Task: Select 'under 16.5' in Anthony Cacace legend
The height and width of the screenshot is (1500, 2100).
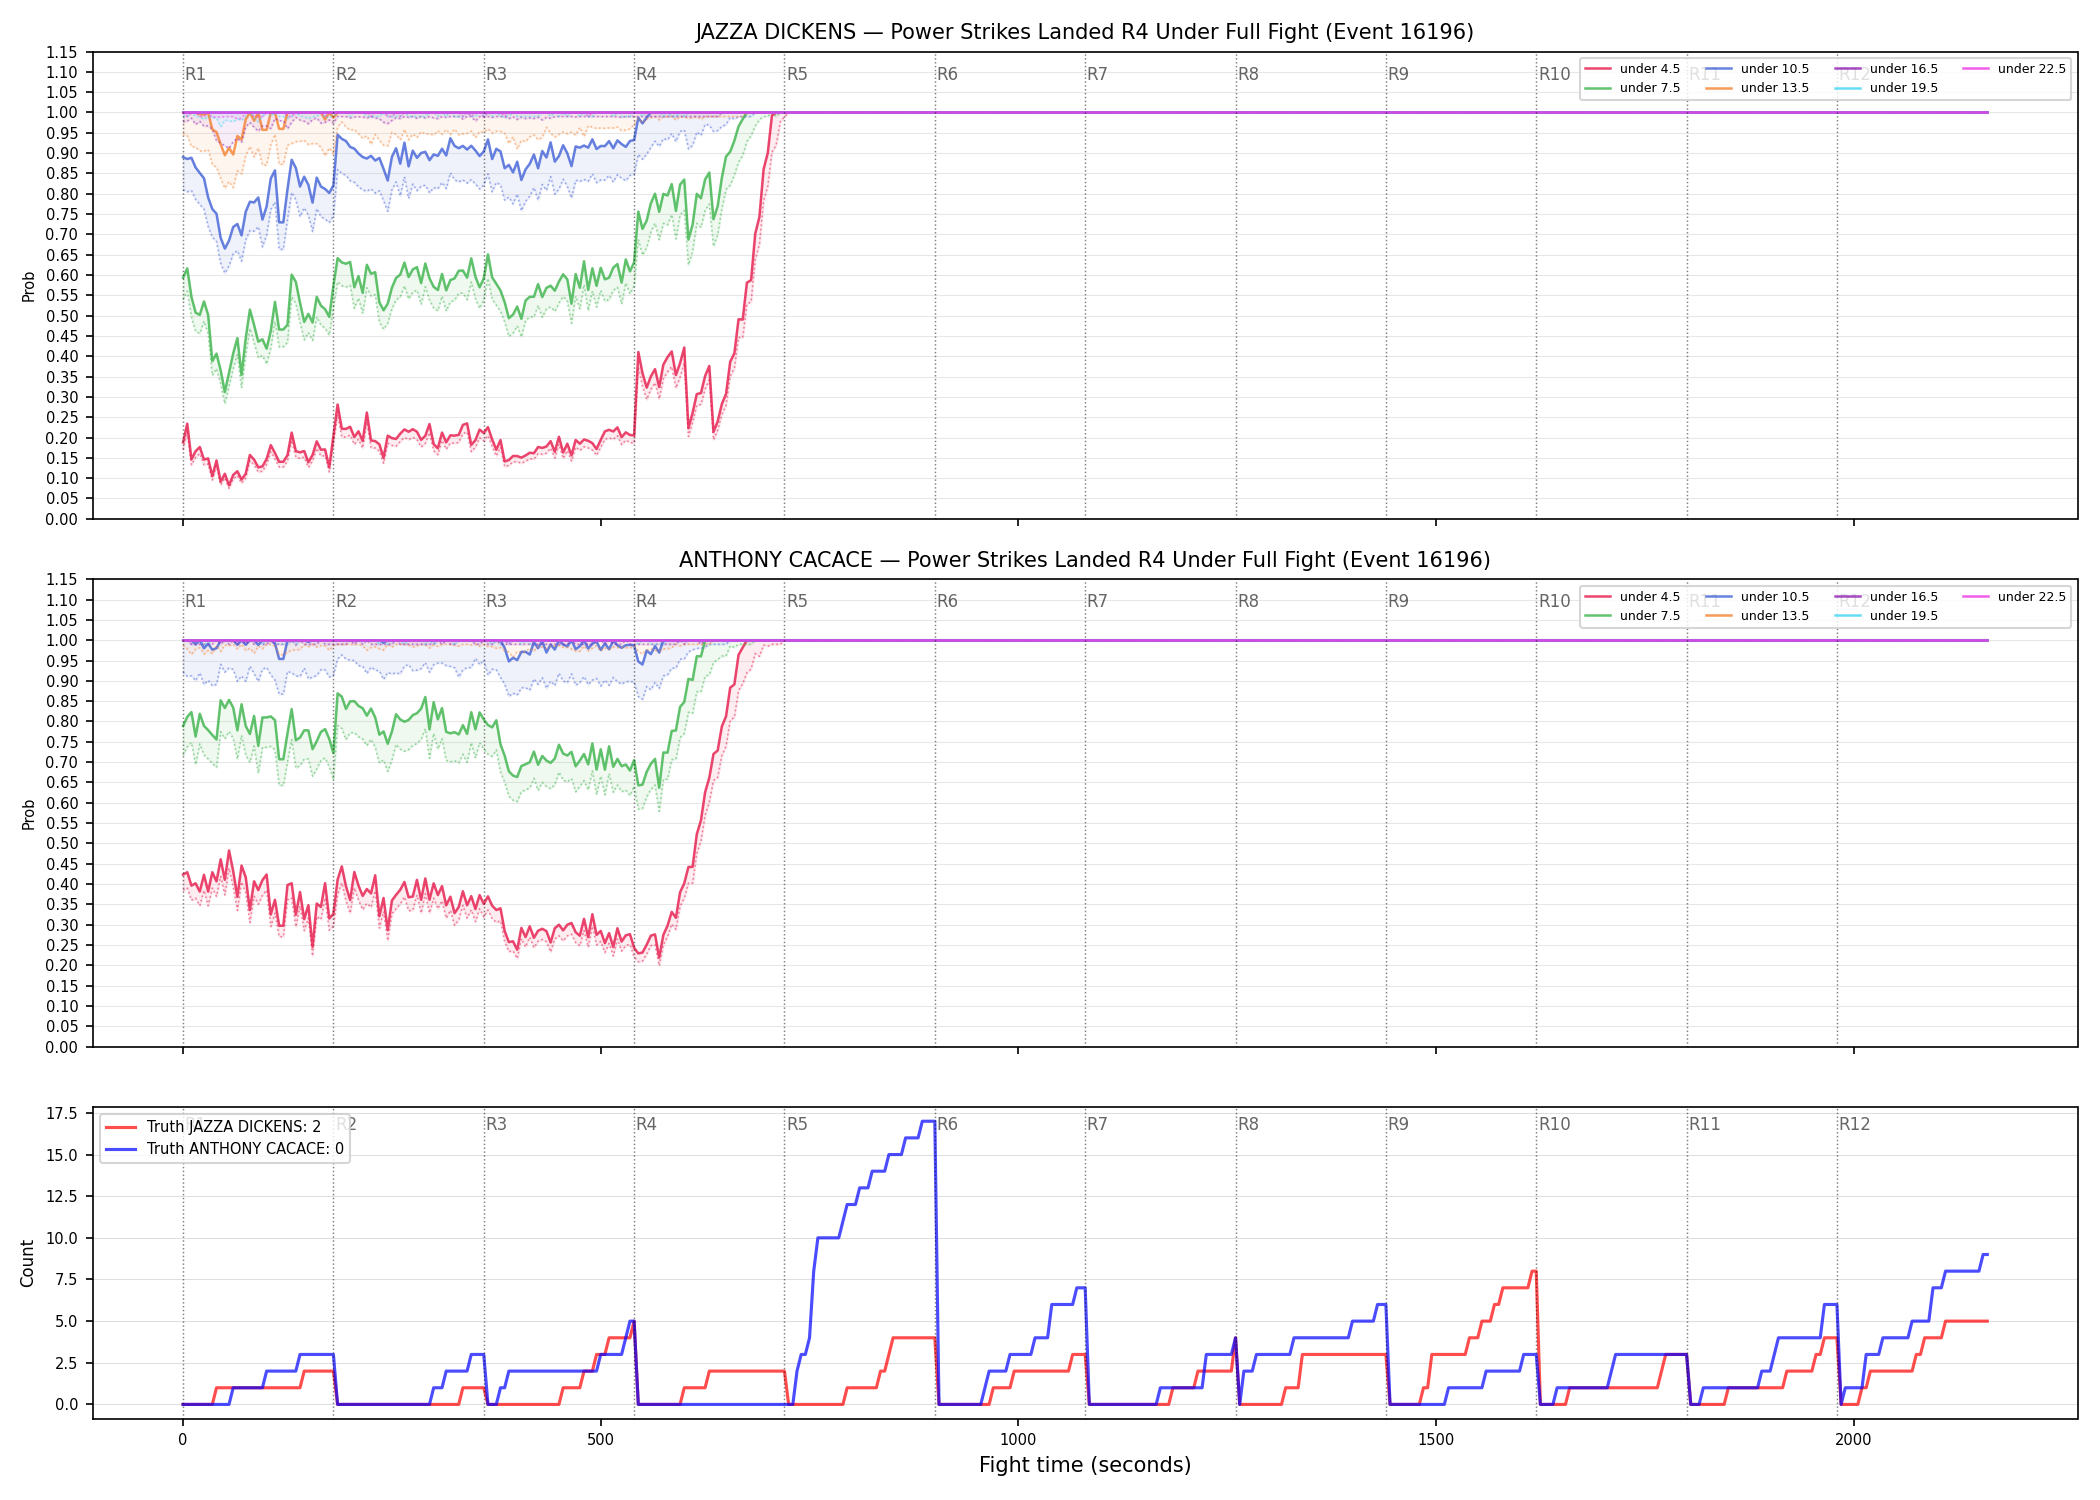Action: [x=1886, y=597]
